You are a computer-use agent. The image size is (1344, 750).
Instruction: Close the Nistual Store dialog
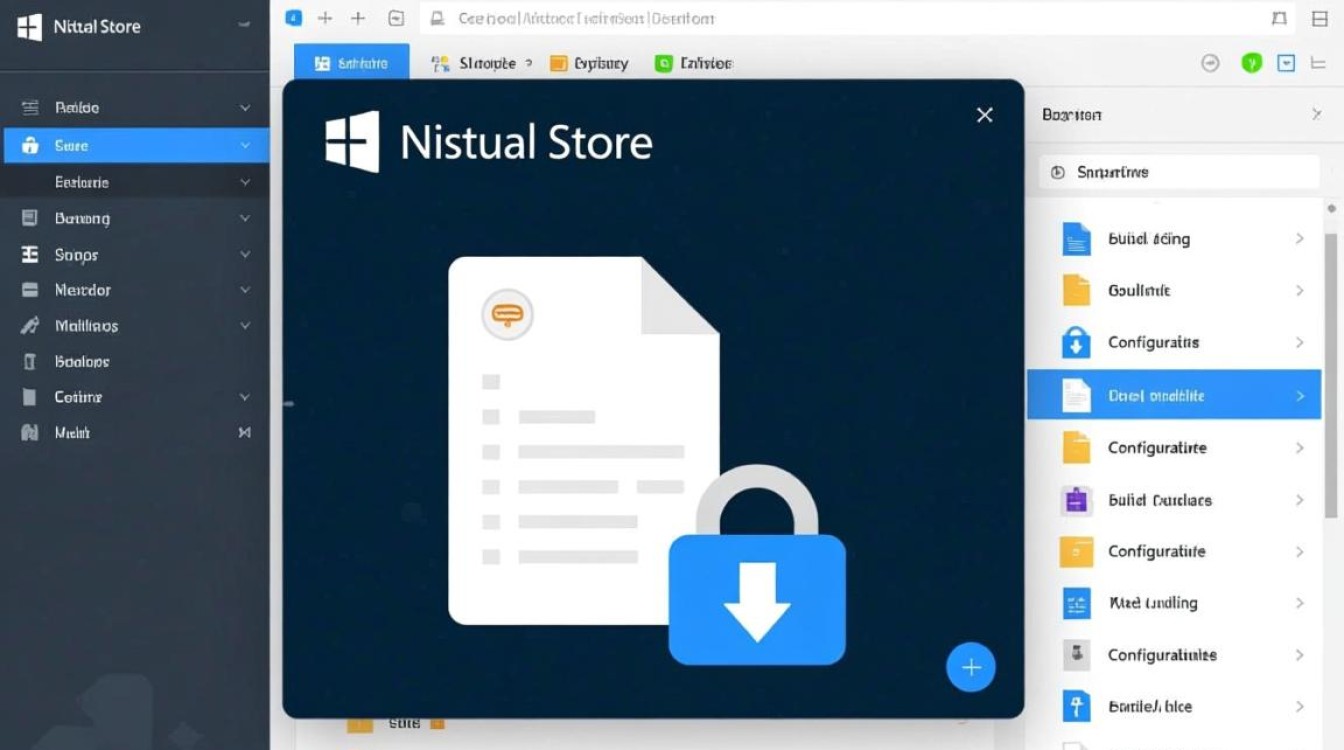pos(984,115)
